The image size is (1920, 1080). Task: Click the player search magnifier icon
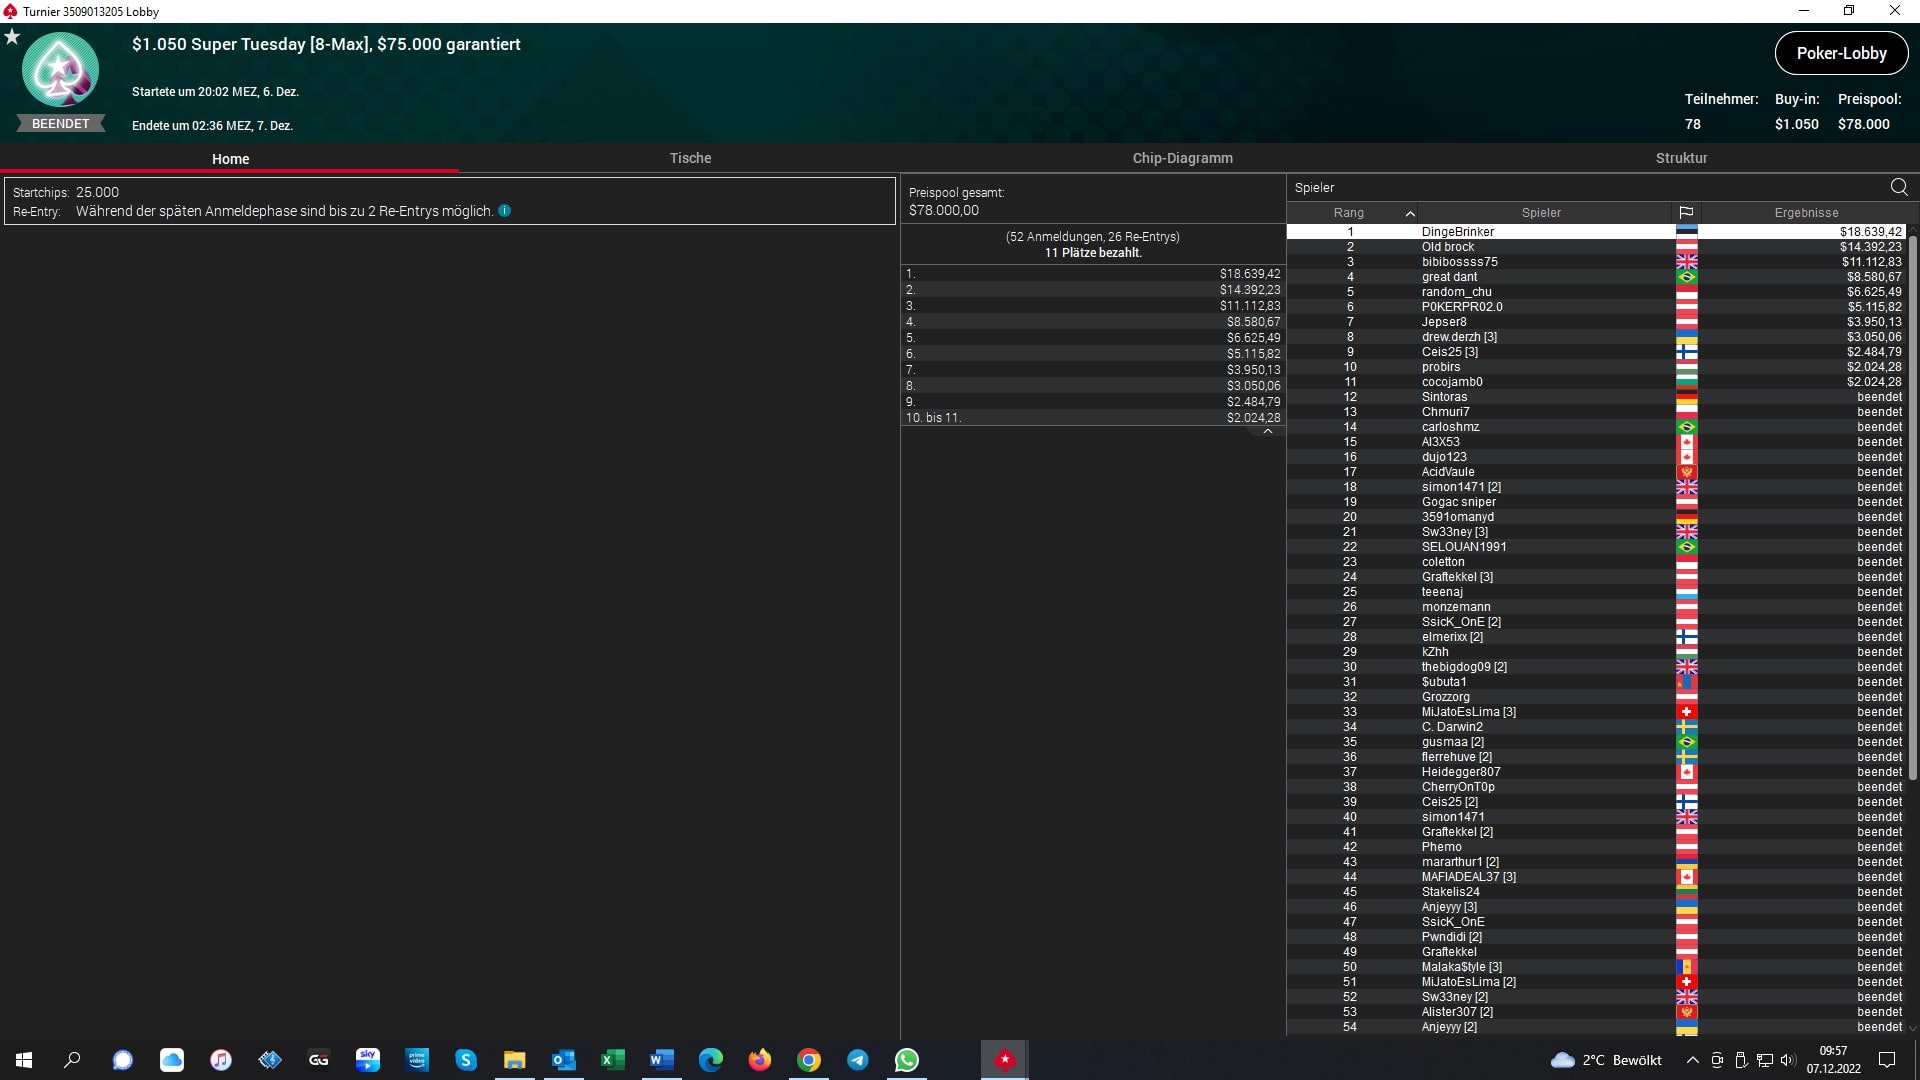click(1898, 187)
